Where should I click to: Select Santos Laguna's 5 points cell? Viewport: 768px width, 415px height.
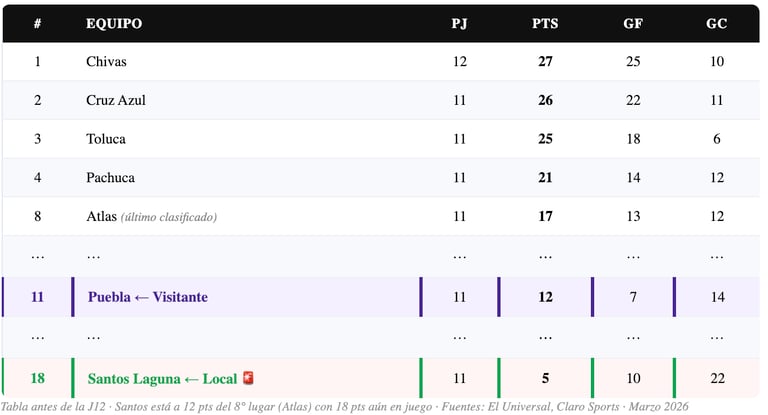pyautogui.click(x=545, y=378)
